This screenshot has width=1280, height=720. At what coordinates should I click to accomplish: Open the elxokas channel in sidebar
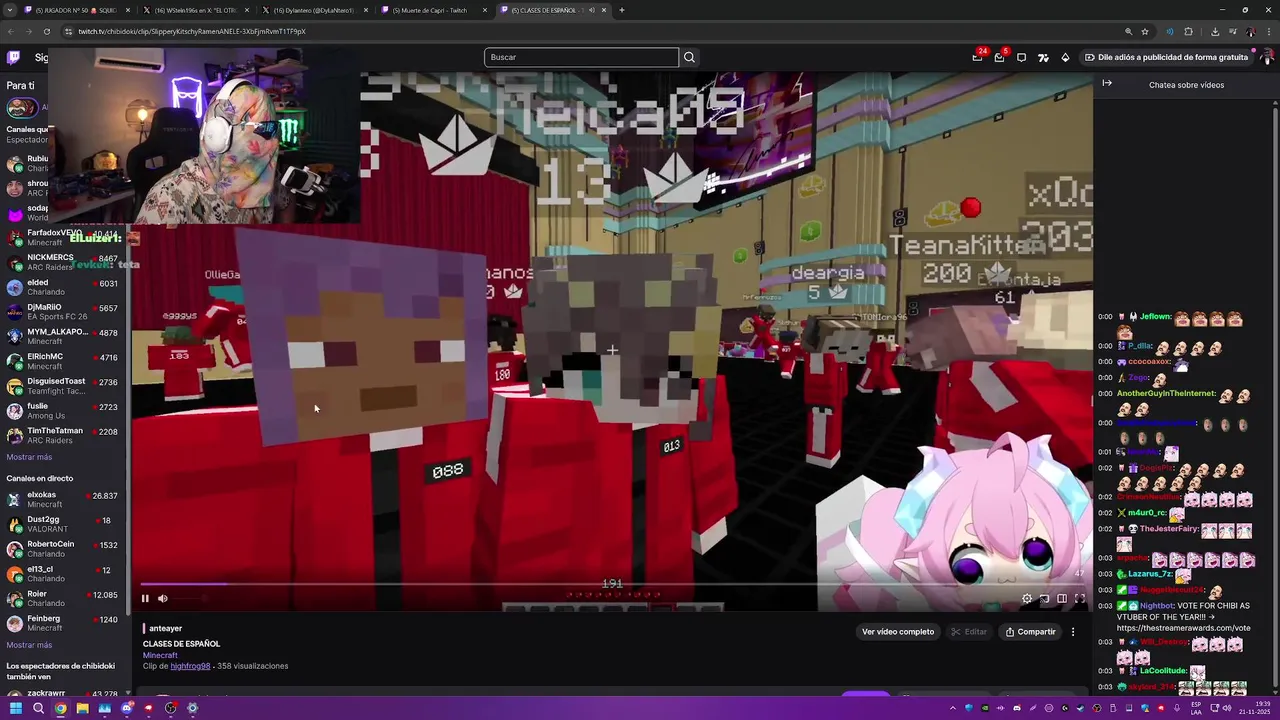[x=63, y=499]
